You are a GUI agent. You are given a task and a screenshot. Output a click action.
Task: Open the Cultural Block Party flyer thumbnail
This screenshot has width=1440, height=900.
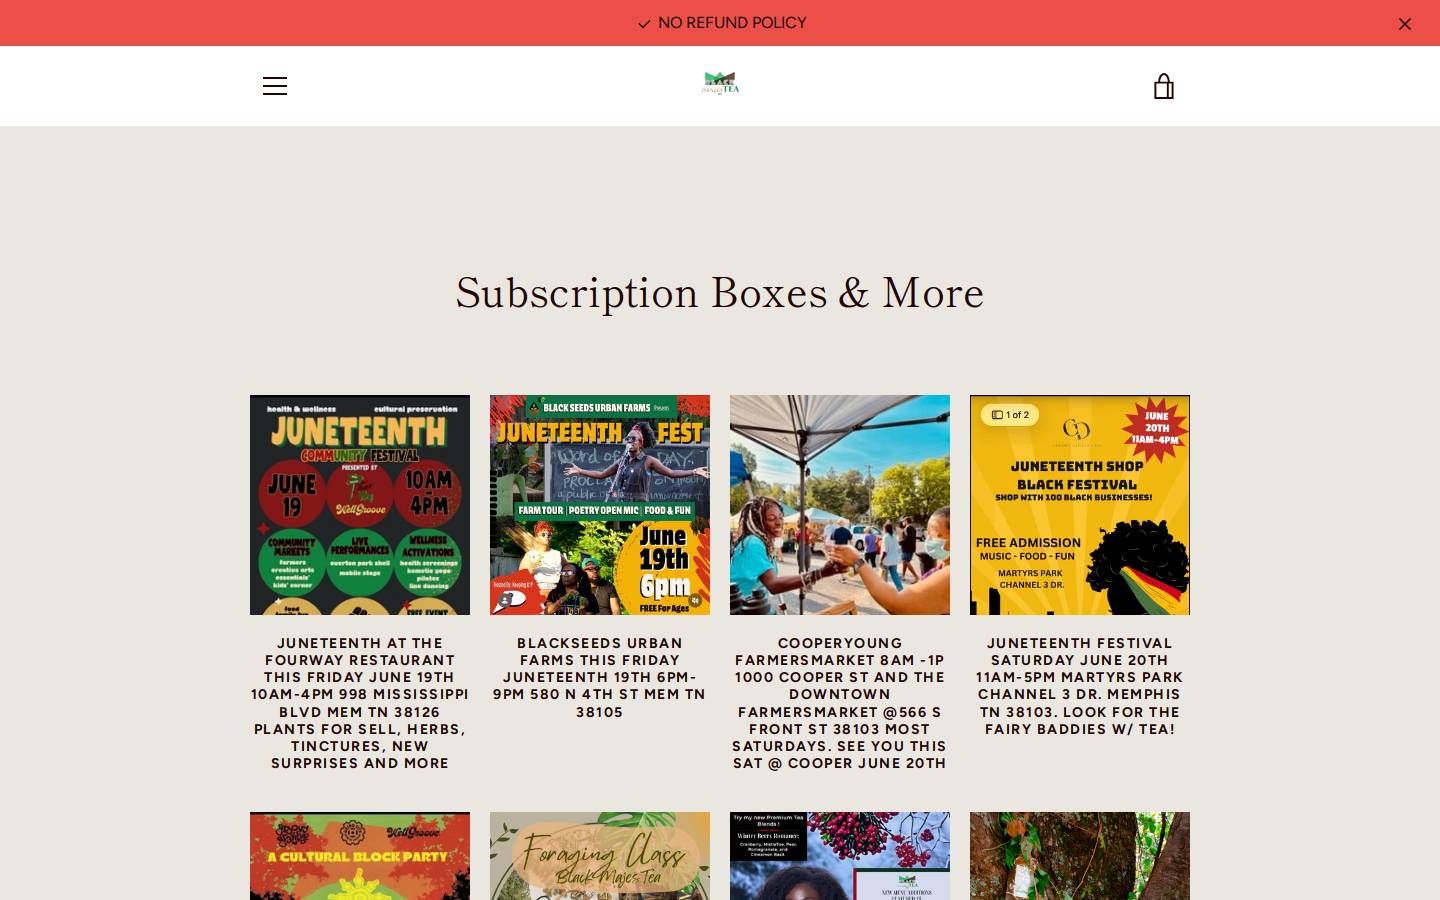tap(360, 856)
